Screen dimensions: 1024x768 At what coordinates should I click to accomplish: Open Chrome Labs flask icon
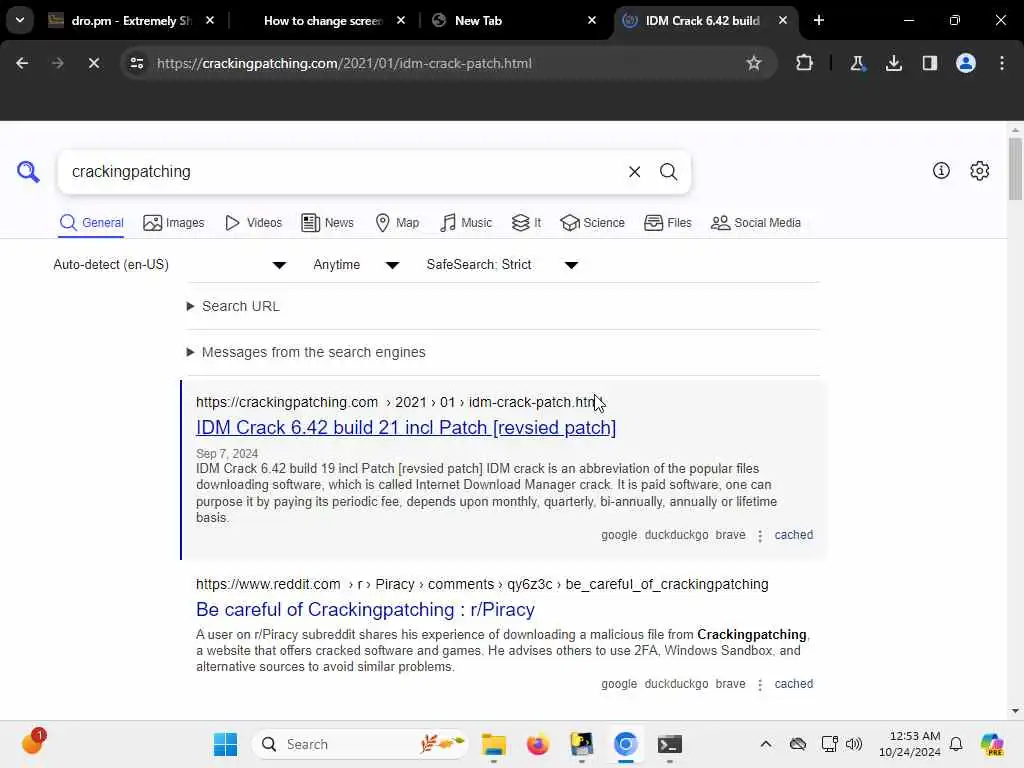coord(857,63)
